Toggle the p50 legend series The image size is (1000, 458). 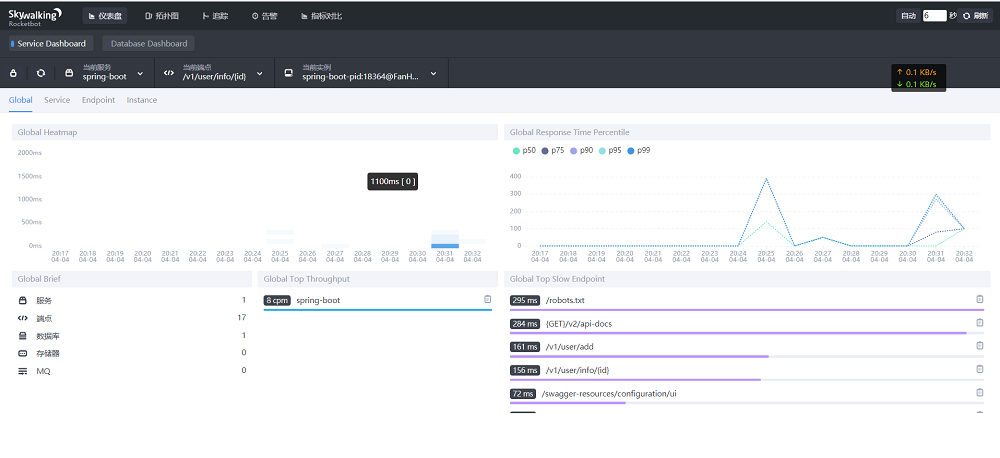click(526, 151)
